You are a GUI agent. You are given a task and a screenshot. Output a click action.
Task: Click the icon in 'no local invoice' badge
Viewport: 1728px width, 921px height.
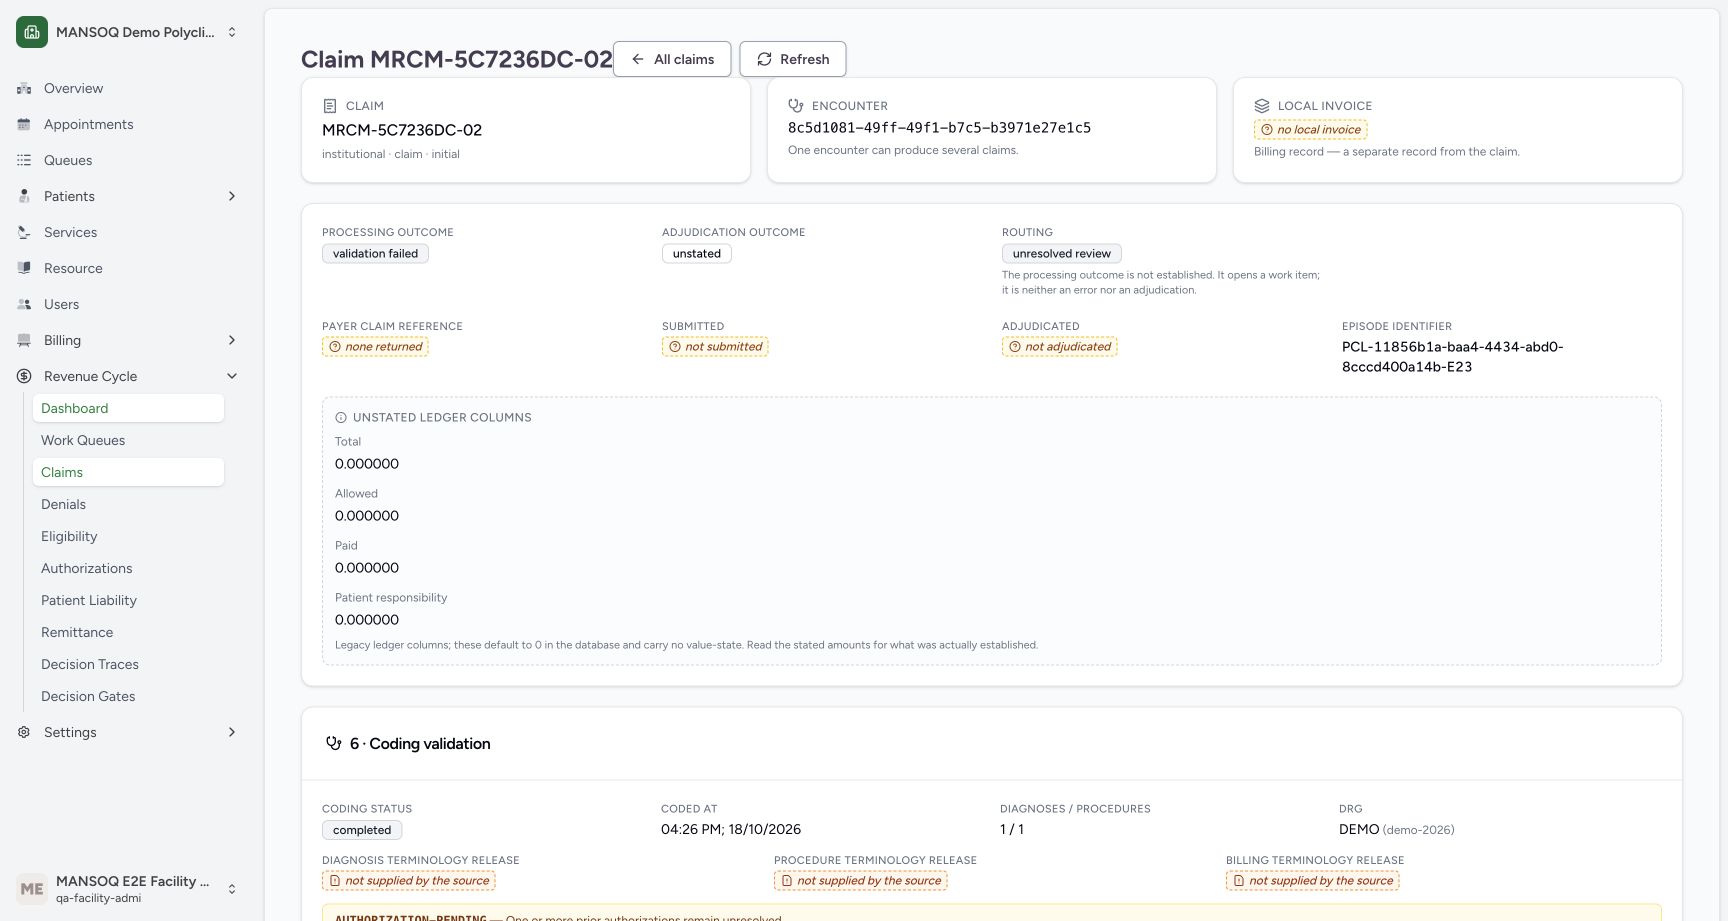coord(1267,130)
